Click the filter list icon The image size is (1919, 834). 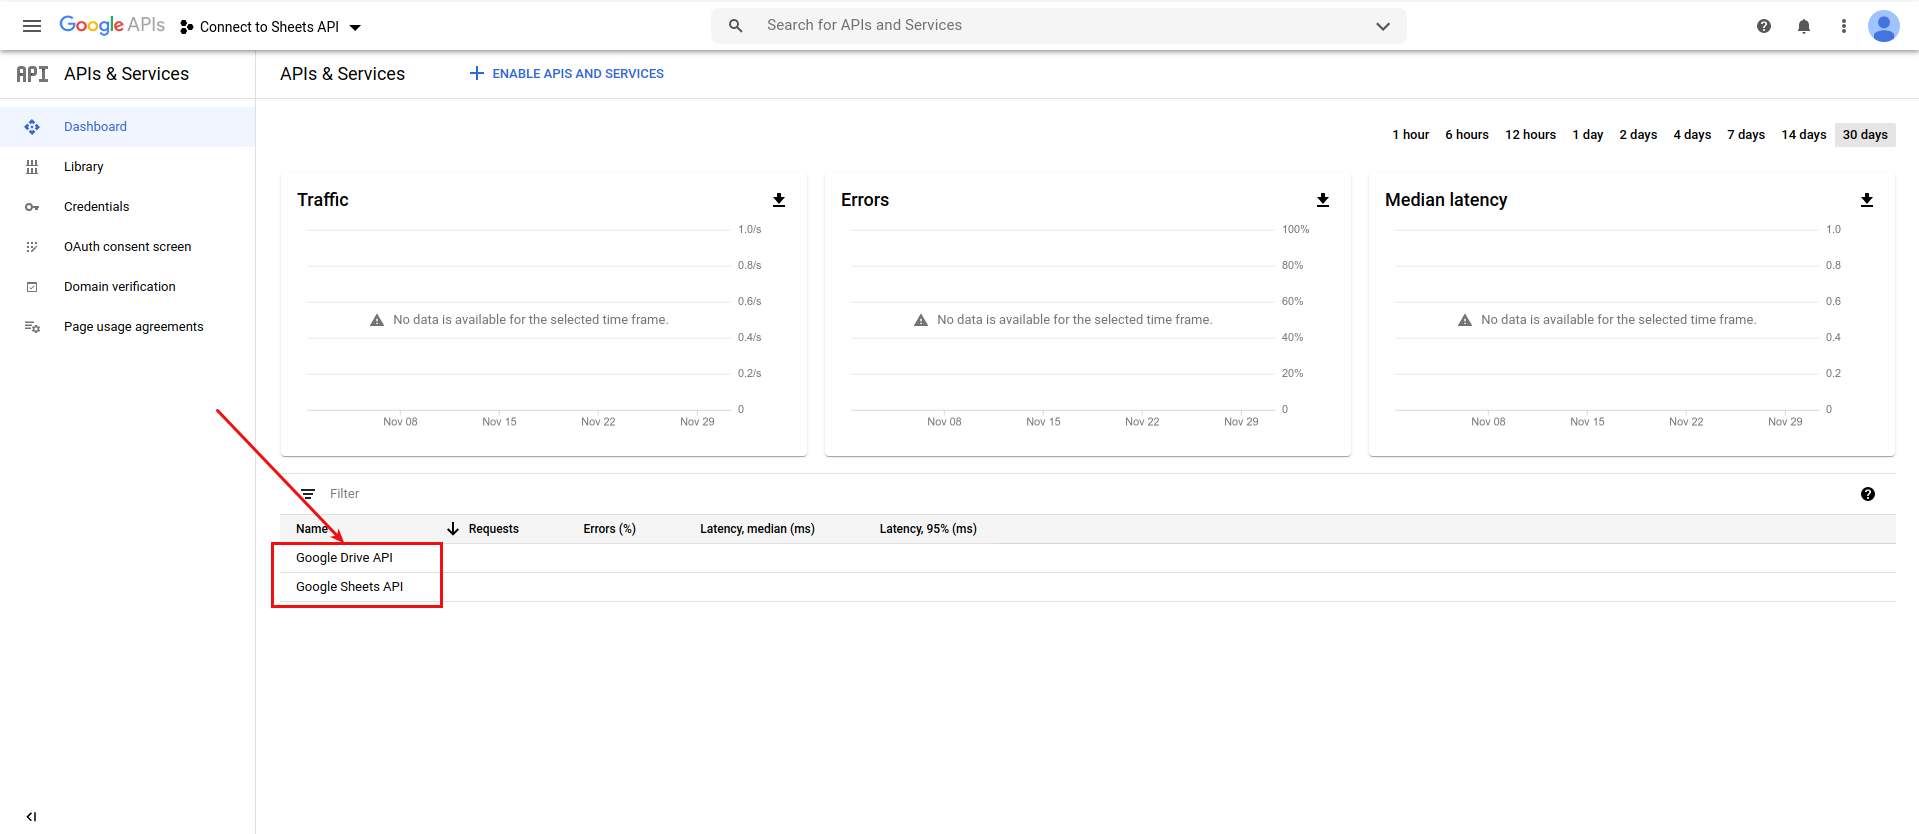pyautogui.click(x=308, y=494)
